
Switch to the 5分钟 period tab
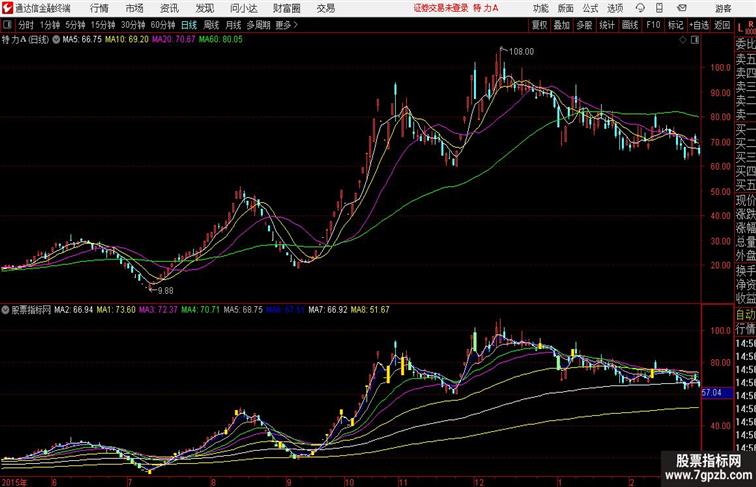(x=75, y=25)
